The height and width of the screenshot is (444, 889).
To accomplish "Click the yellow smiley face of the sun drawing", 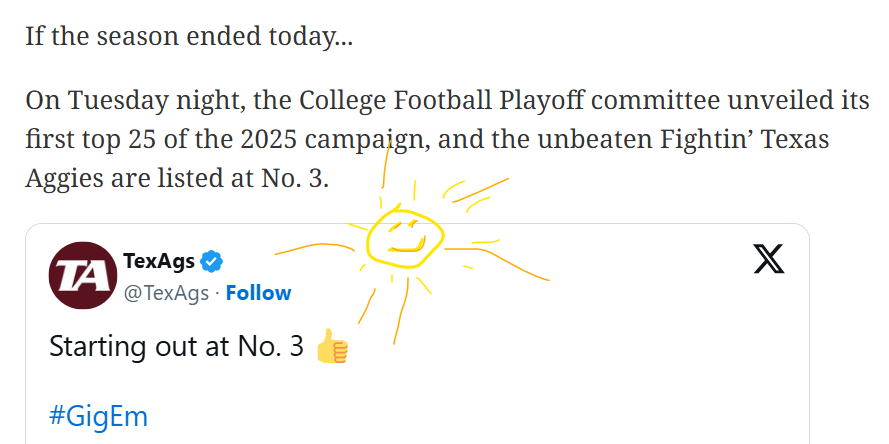I will click(402, 239).
